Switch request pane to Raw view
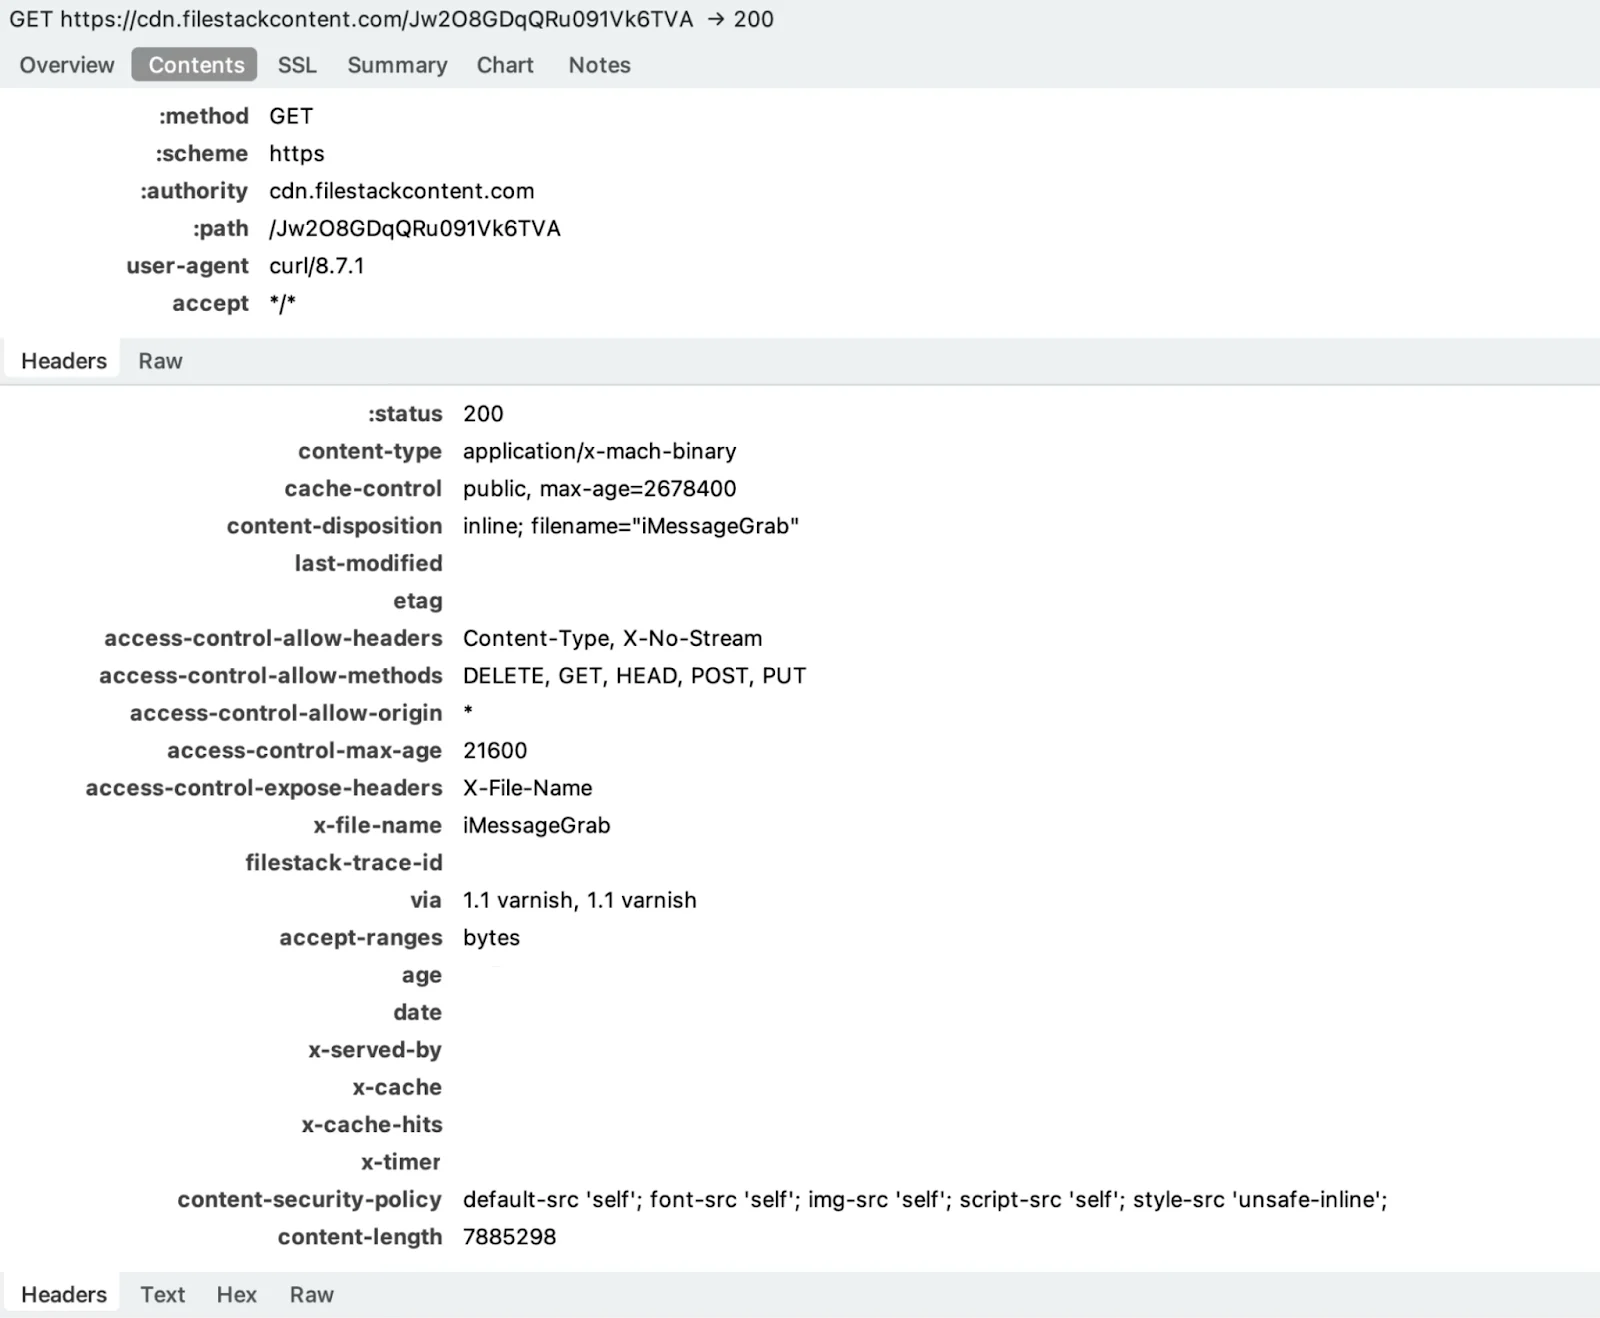 pos(160,361)
